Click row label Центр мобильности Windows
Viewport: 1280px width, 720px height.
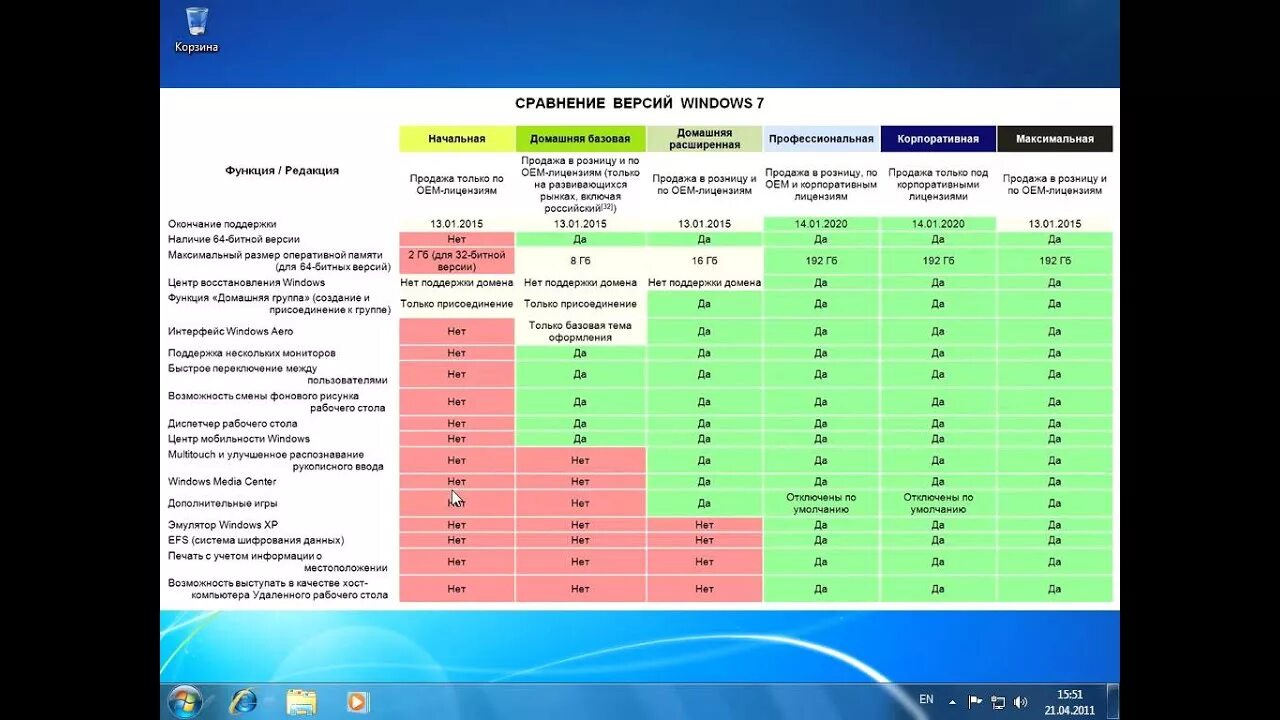pos(239,439)
